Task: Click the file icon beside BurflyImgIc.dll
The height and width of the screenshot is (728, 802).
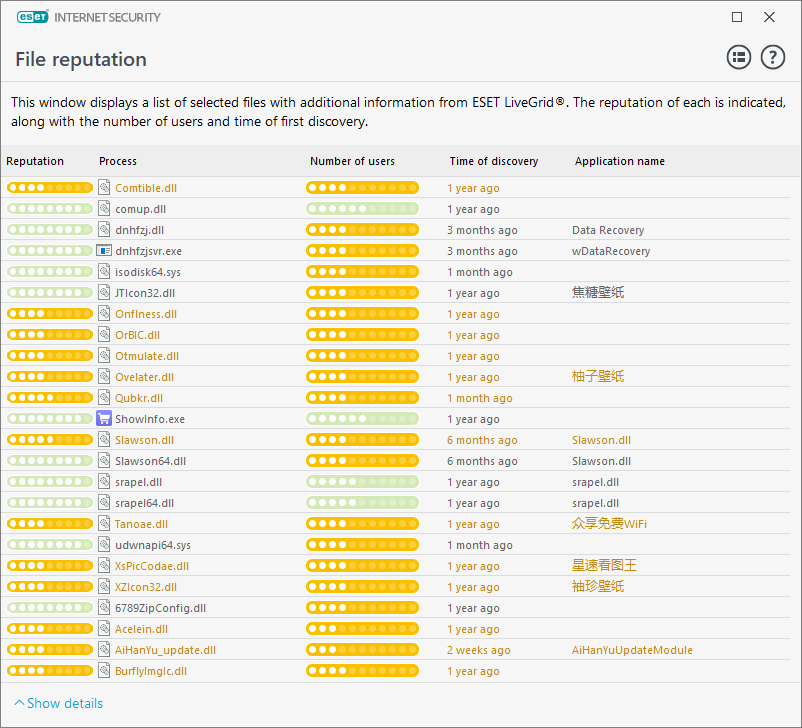Action: pos(104,670)
